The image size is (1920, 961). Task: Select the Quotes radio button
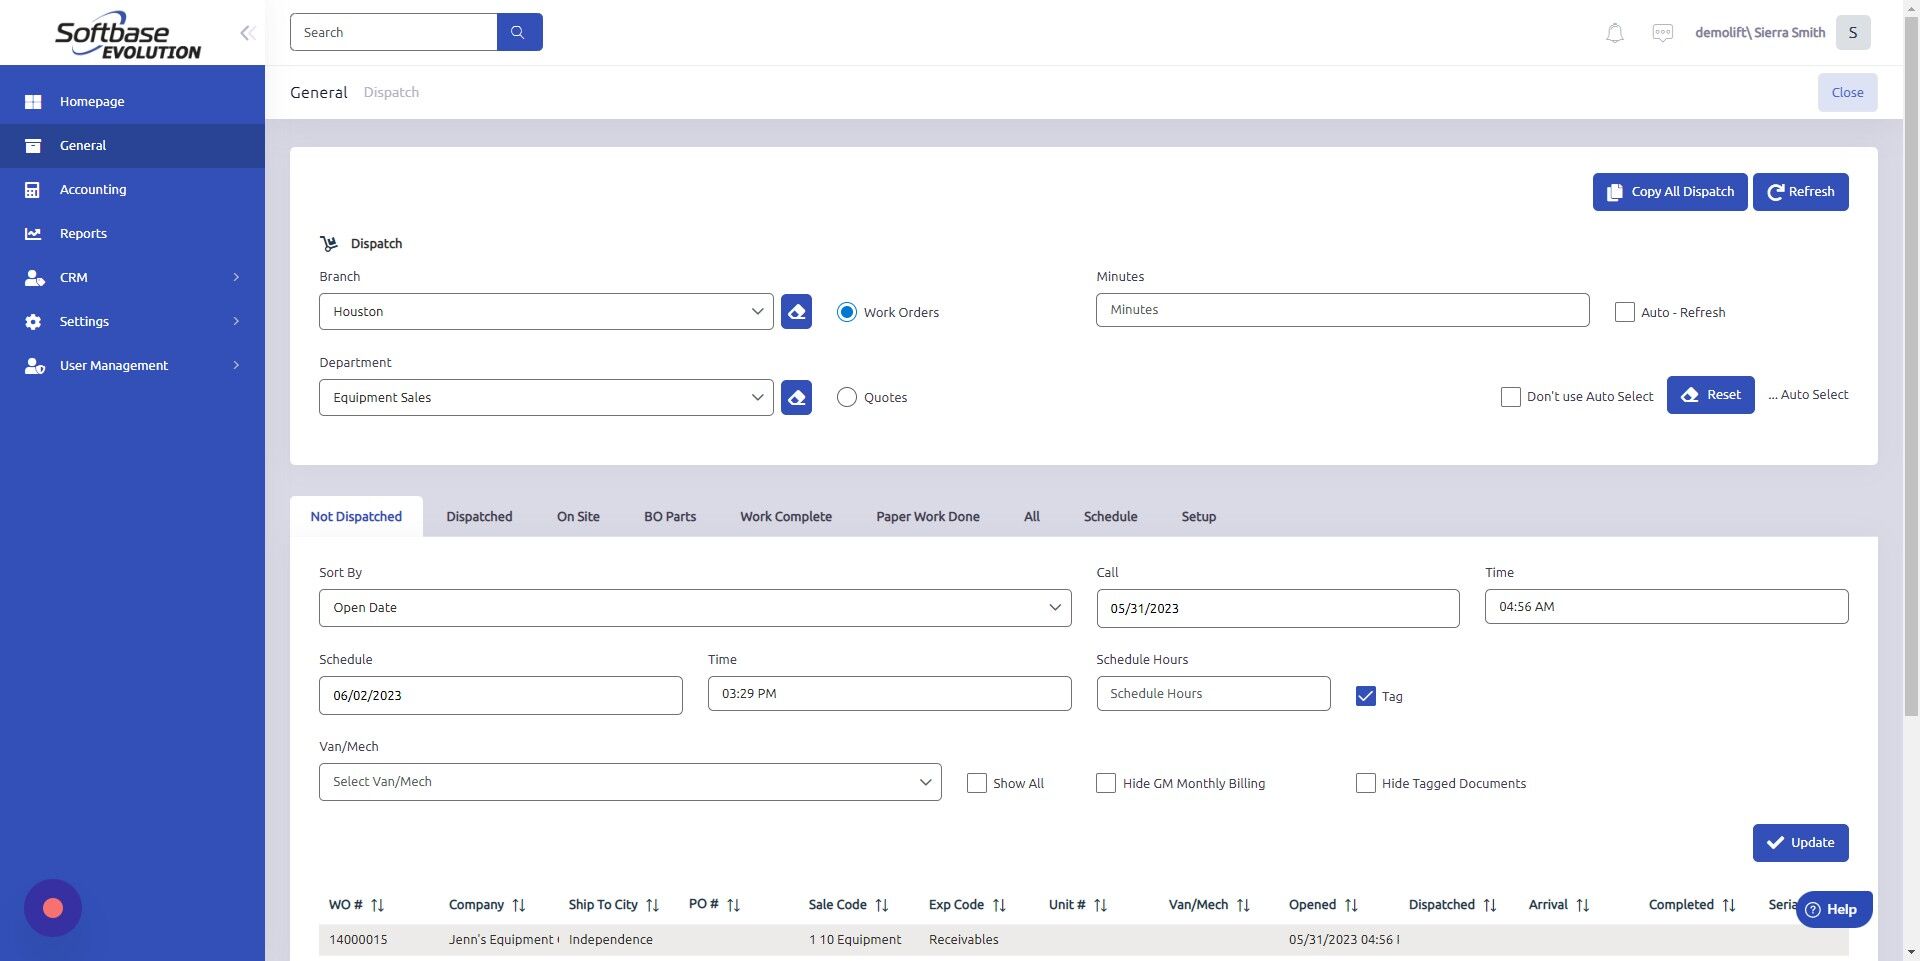coord(847,397)
